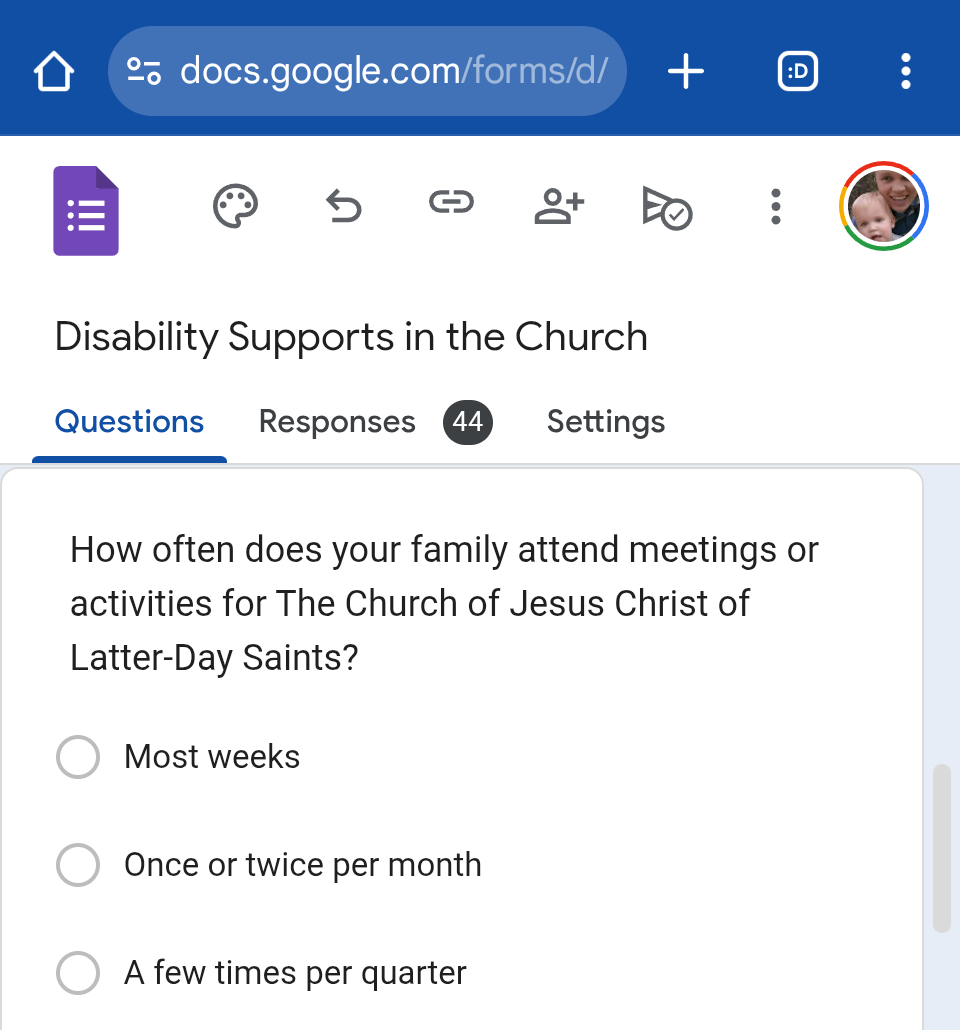
Task: Open the browser home page
Action: 54,72
